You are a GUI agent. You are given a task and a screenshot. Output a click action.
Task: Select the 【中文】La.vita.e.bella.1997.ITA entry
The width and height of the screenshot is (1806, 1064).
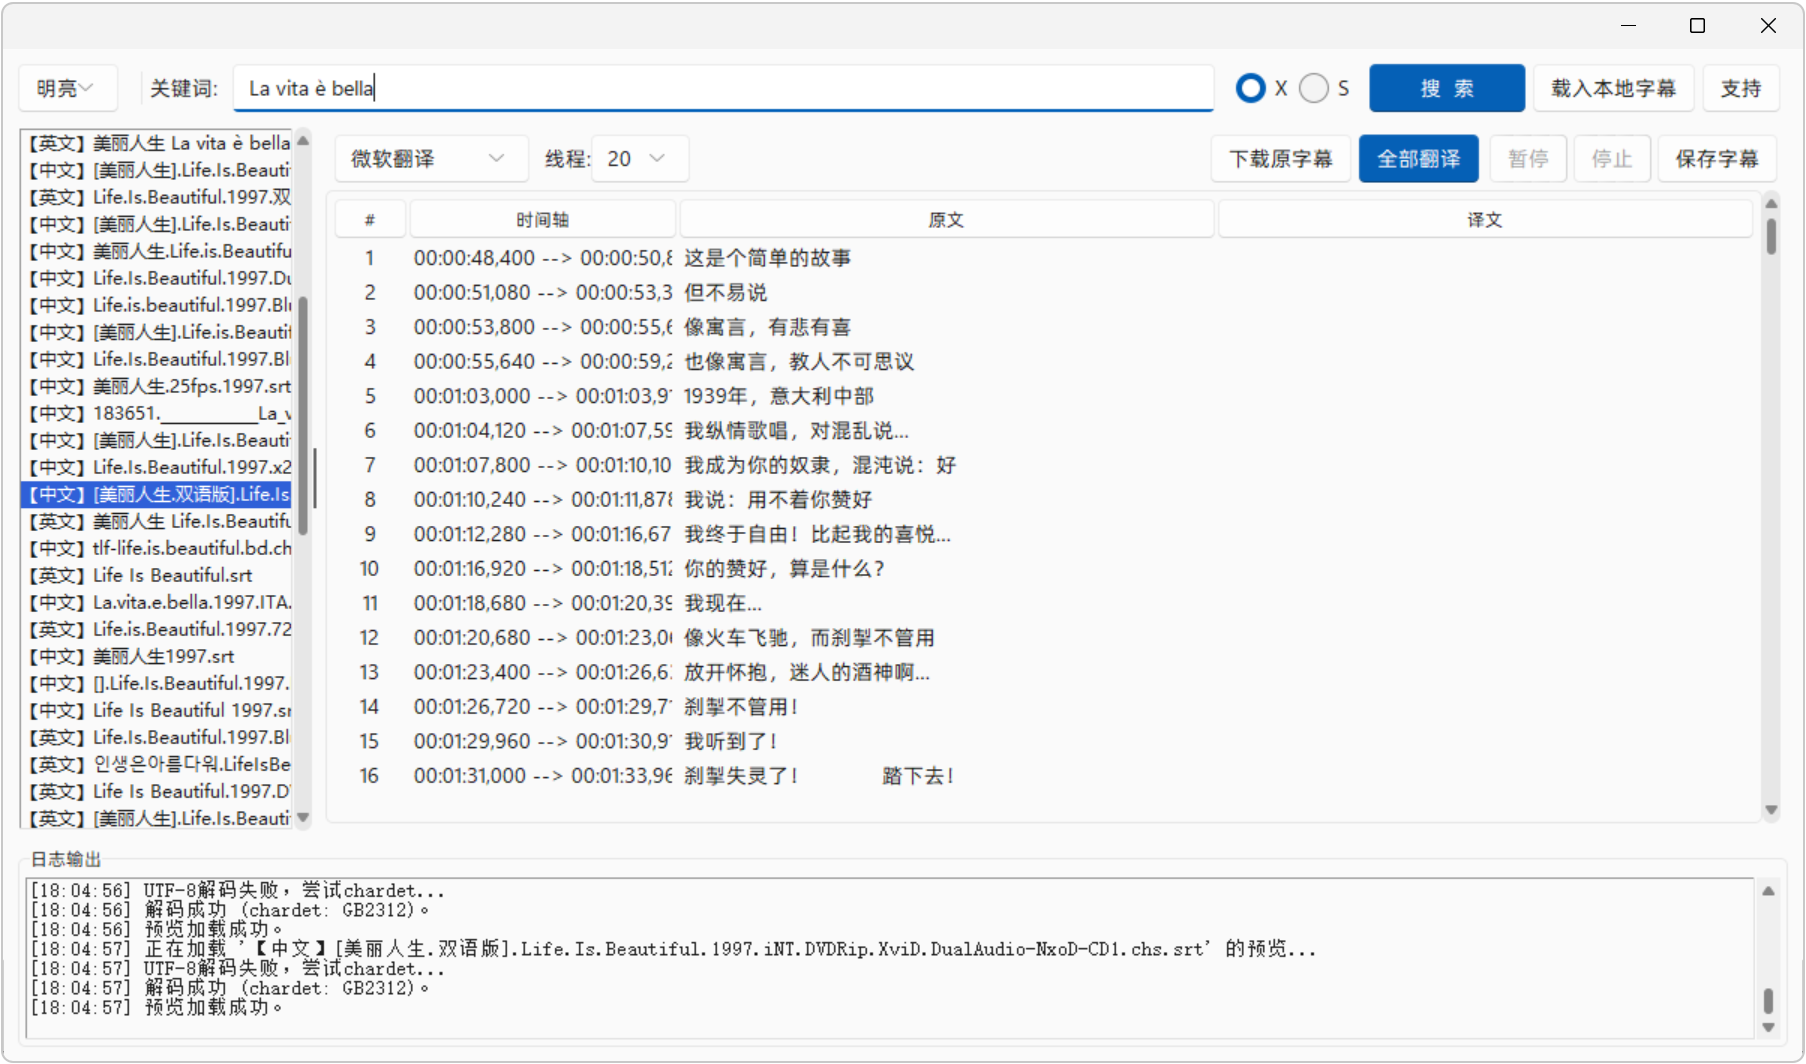tap(158, 602)
